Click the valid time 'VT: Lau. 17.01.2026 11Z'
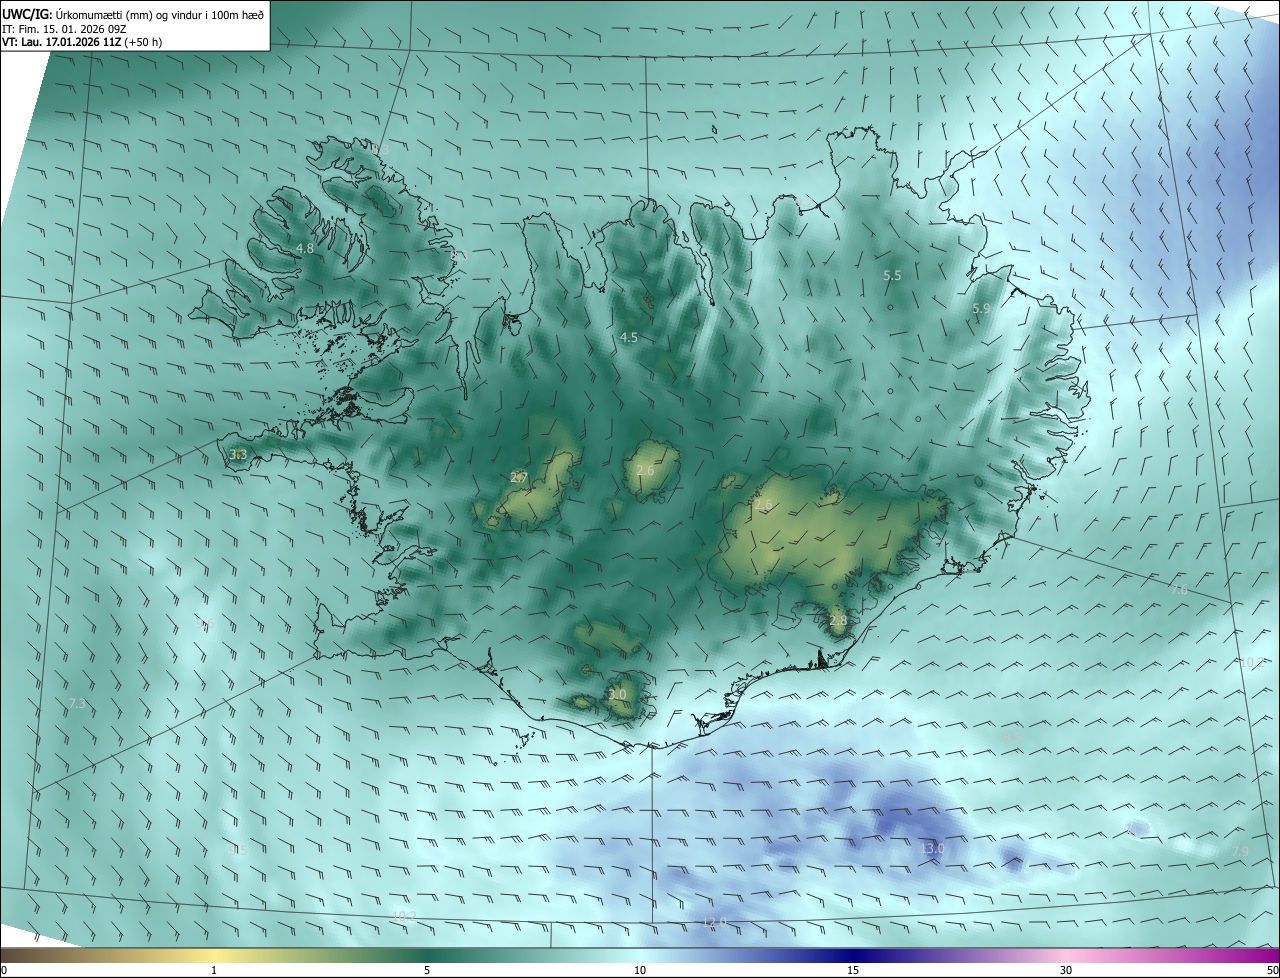1280x978 pixels. pos(62,42)
